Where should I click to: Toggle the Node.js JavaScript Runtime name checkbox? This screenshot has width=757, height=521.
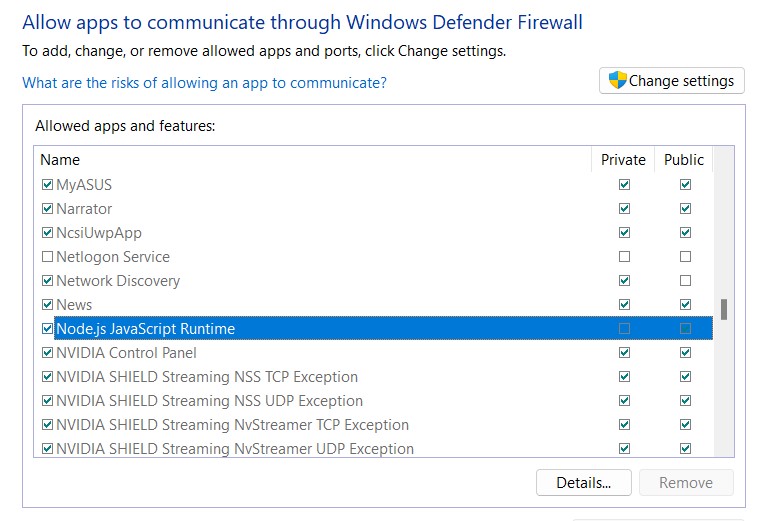tap(47, 329)
